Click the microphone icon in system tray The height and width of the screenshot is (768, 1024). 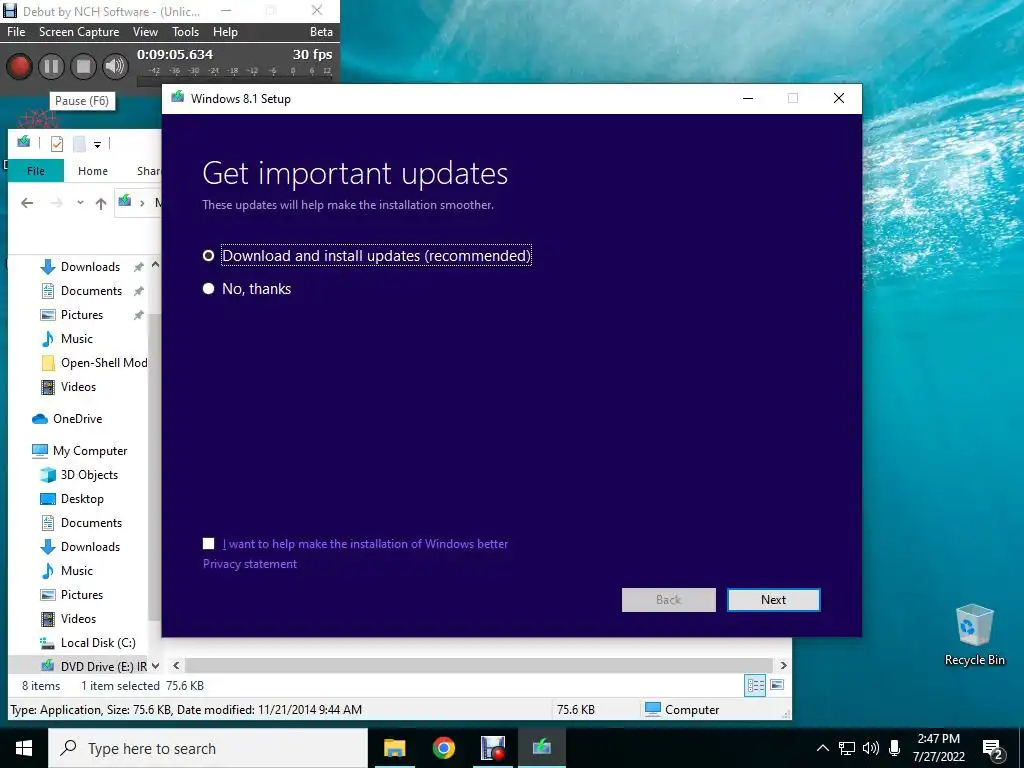tap(895, 748)
